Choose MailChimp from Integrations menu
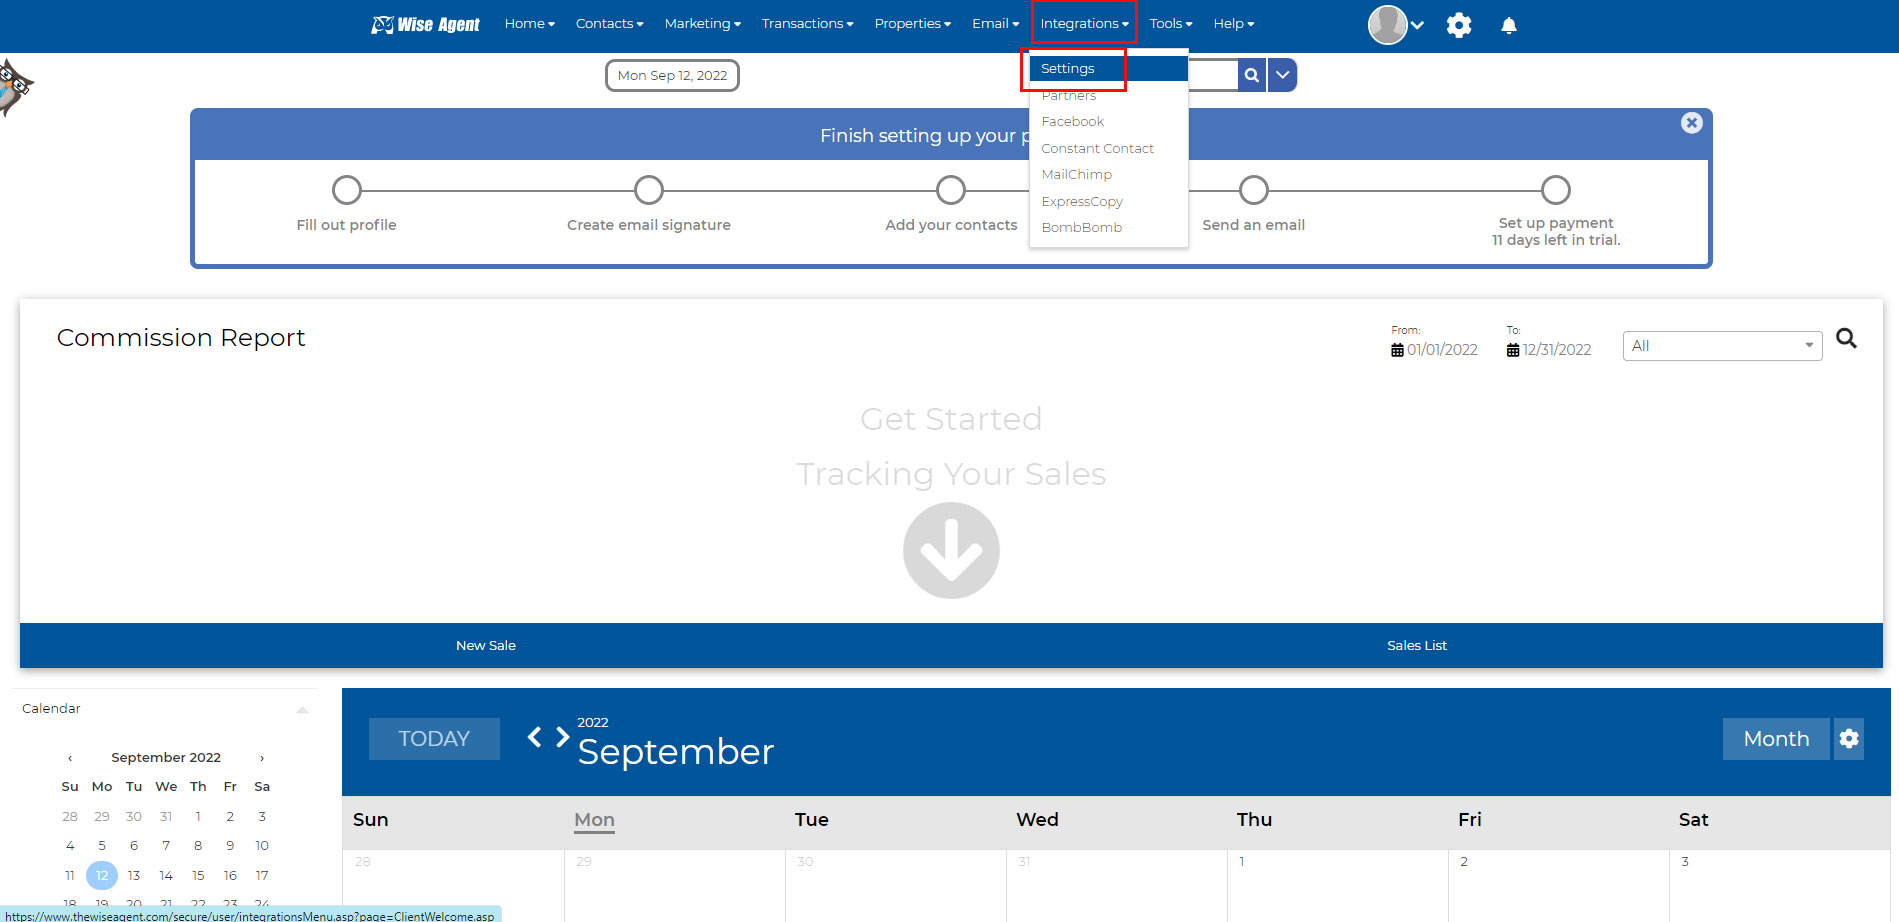 click(1076, 175)
